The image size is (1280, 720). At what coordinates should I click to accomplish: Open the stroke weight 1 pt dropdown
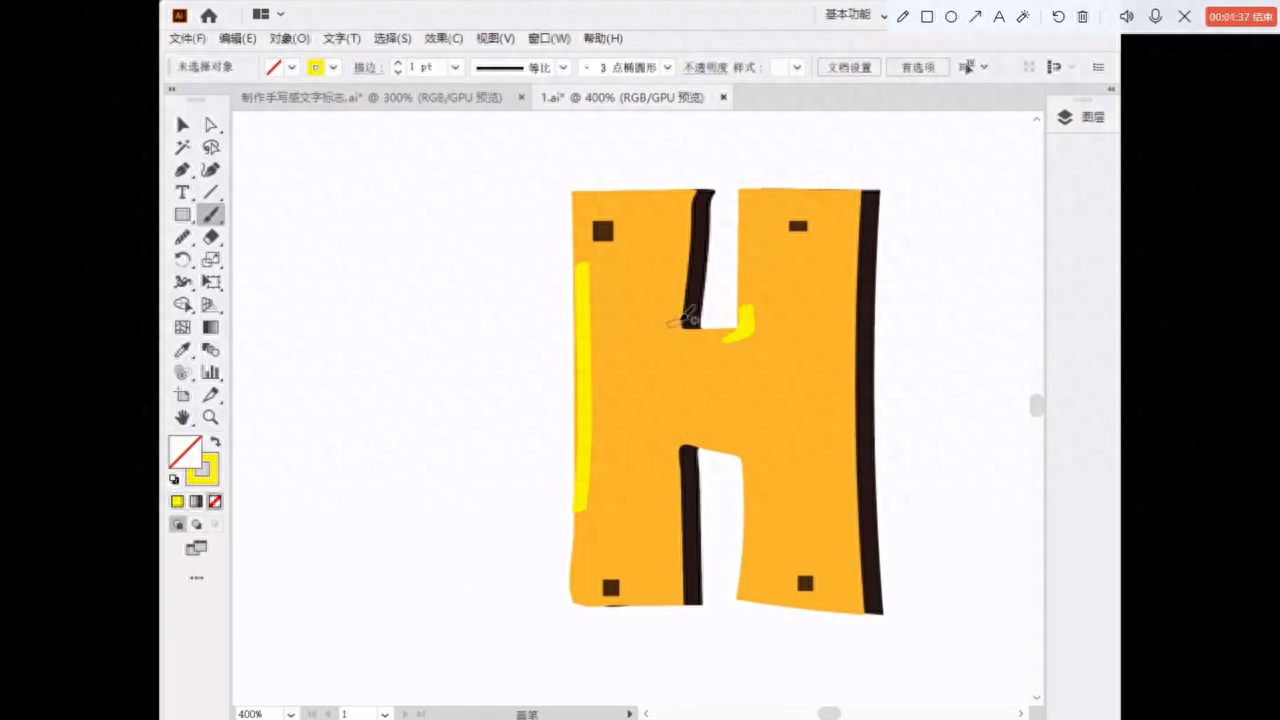coord(456,67)
